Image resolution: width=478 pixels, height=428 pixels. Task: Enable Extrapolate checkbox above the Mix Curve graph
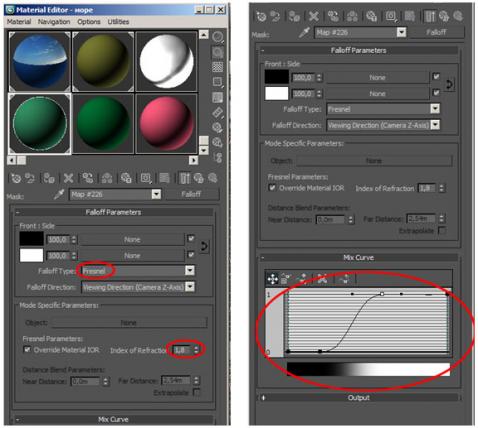point(442,230)
